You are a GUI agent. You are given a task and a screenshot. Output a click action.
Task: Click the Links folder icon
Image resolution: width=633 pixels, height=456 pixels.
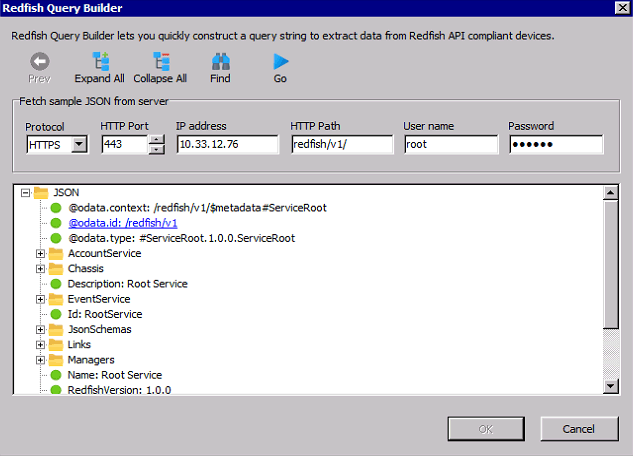pos(56,344)
